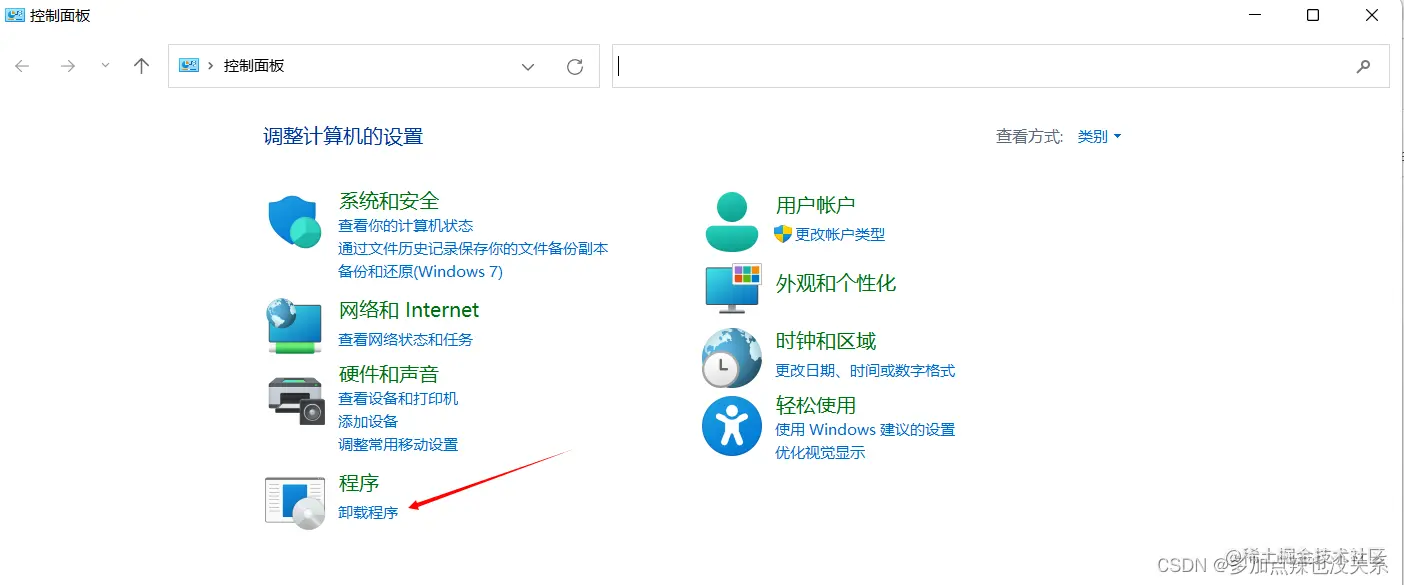Click the 卸载程序 link
The height and width of the screenshot is (585, 1404).
pos(369,510)
